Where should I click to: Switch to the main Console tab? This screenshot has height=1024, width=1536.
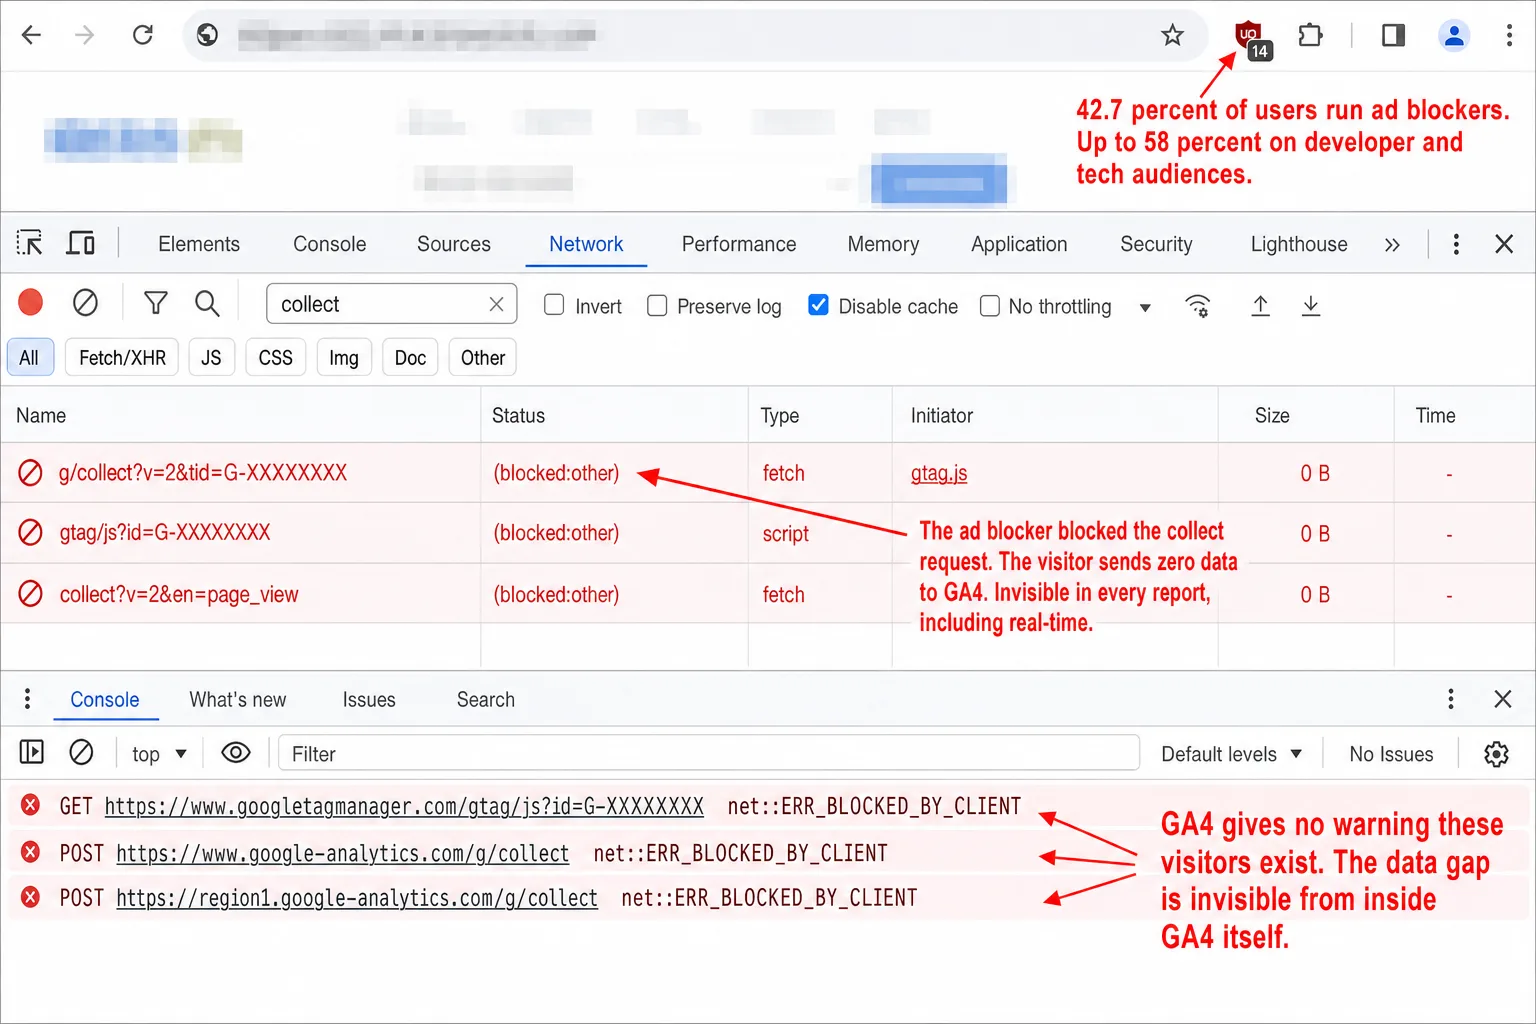(330, 244)
